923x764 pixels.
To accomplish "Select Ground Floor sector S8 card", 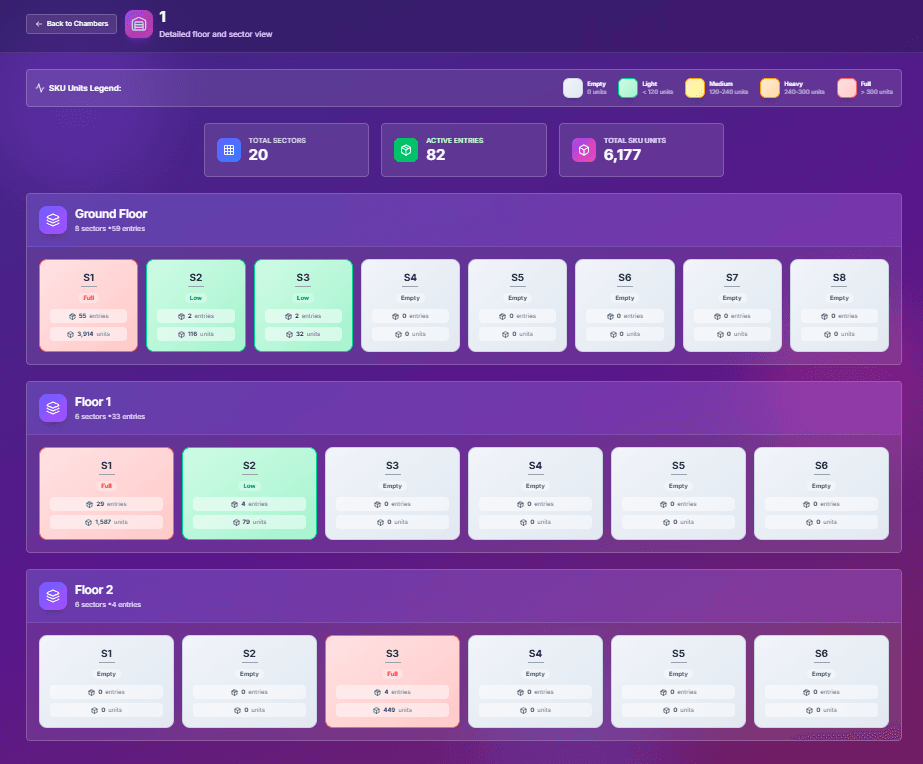I will tap(839, 306).
